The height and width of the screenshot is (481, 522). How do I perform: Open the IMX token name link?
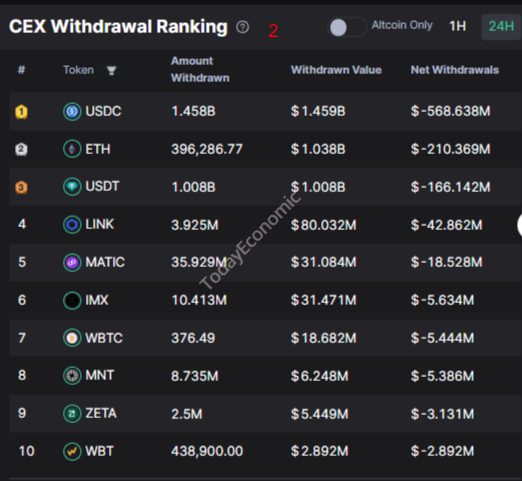pos(97,300)
